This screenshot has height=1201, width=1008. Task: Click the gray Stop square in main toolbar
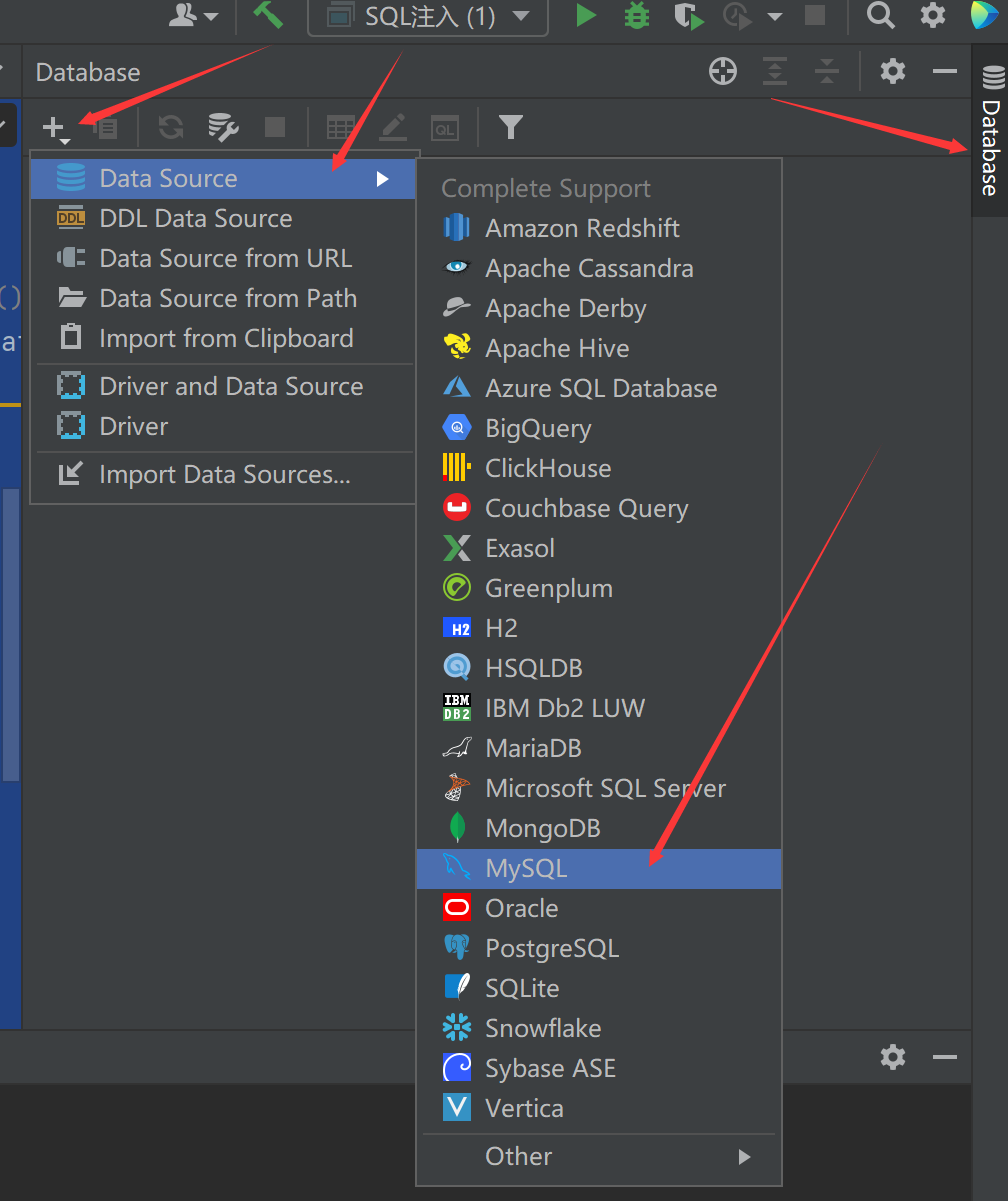(815, 15)
